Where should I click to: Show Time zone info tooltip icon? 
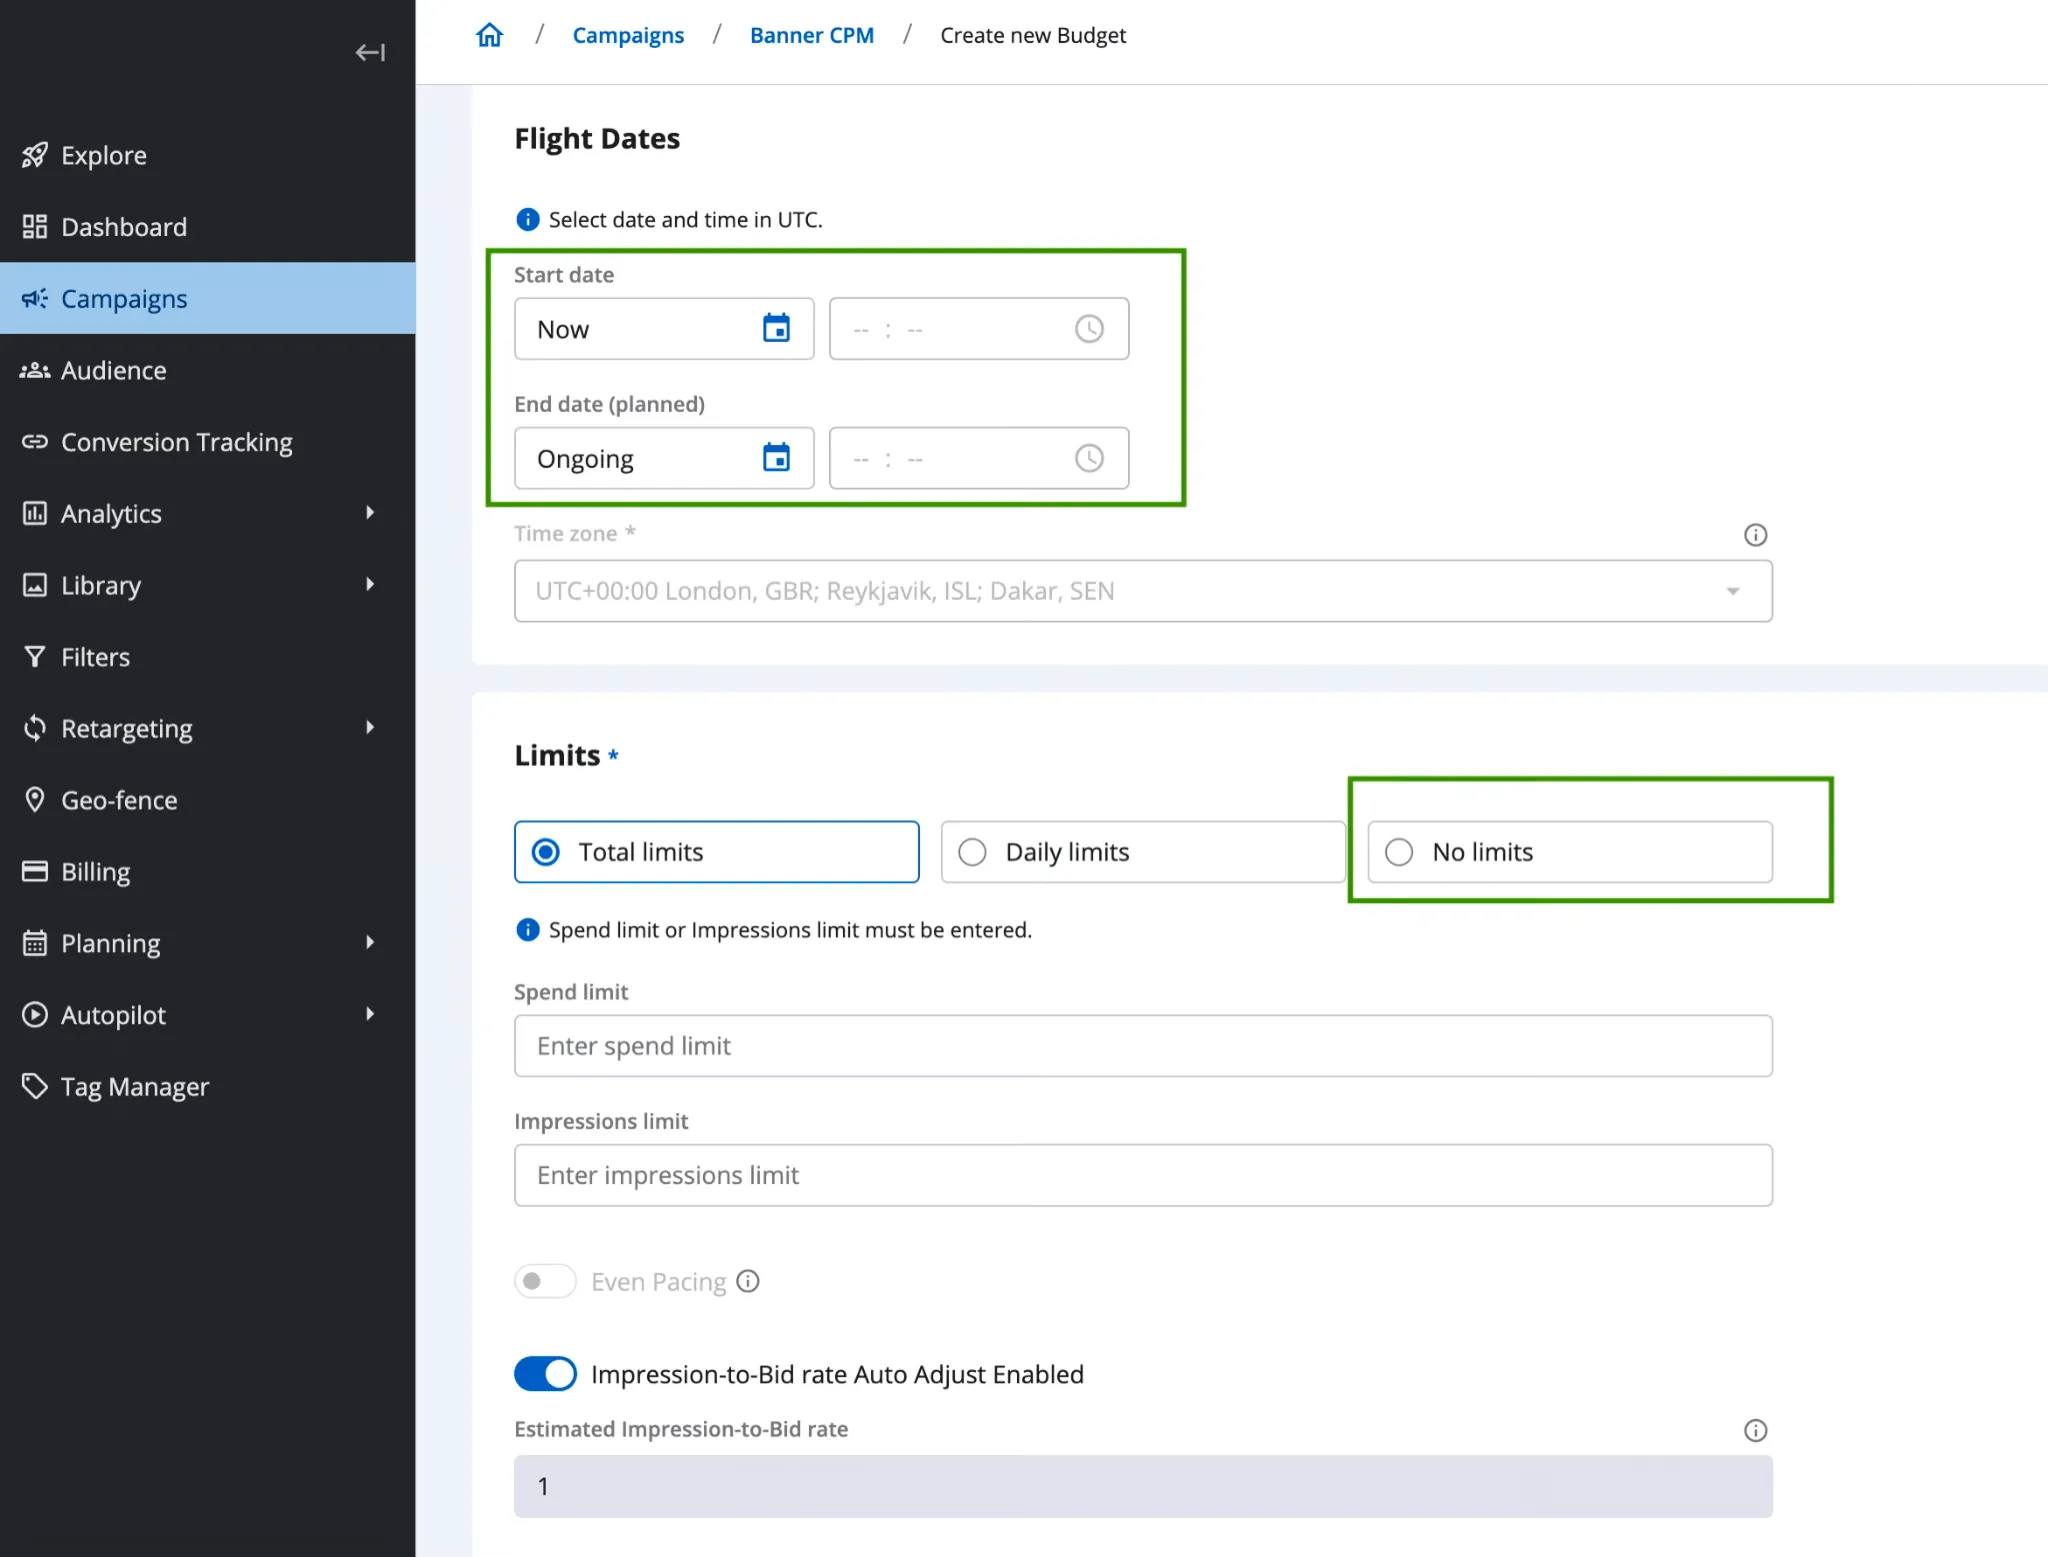(x=1755, y=535)
